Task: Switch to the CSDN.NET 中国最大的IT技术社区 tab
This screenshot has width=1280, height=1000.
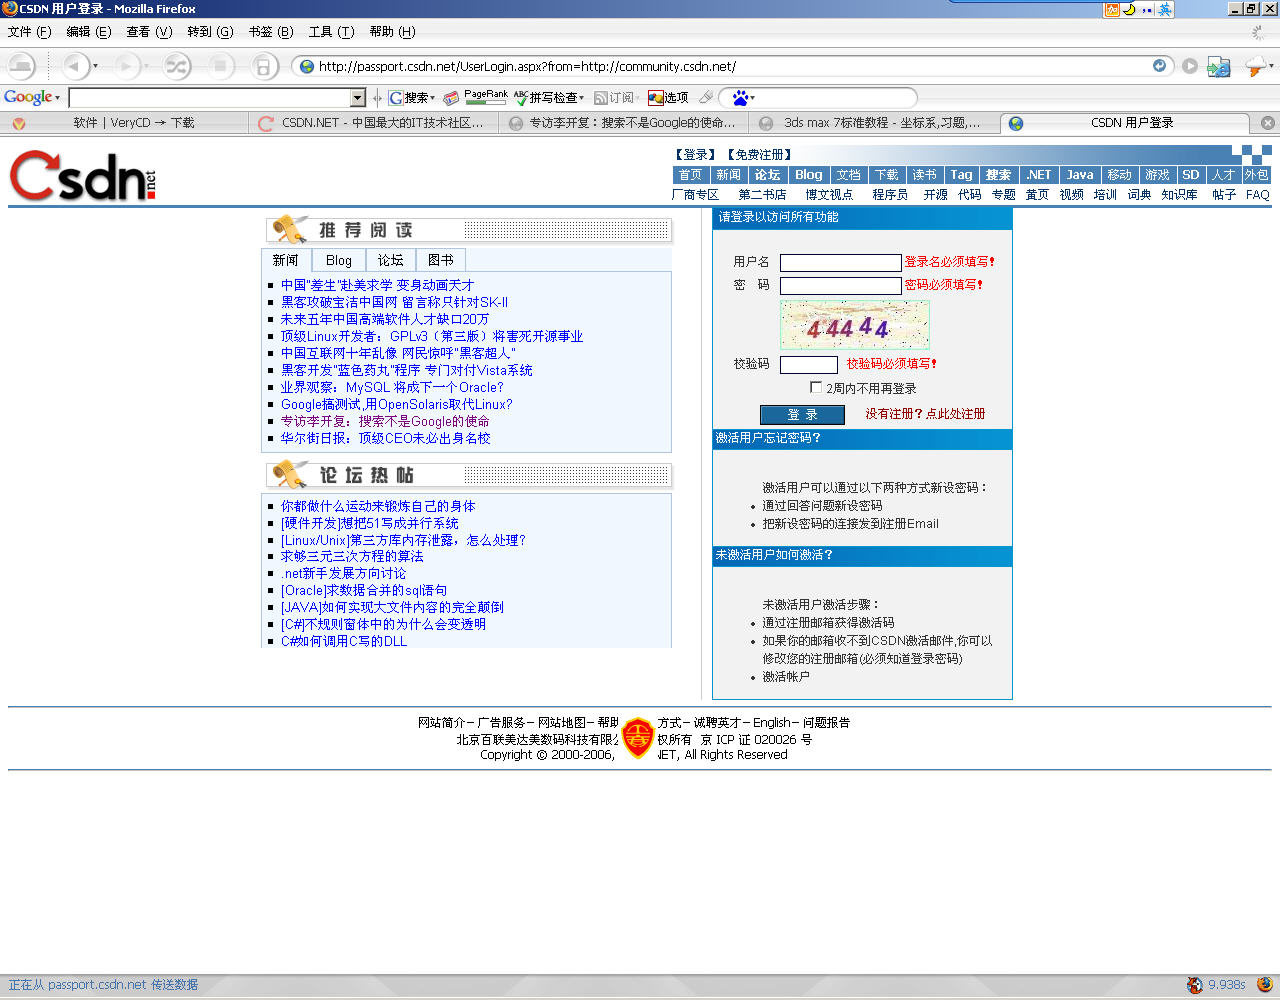Action: (x=374, y=123)
